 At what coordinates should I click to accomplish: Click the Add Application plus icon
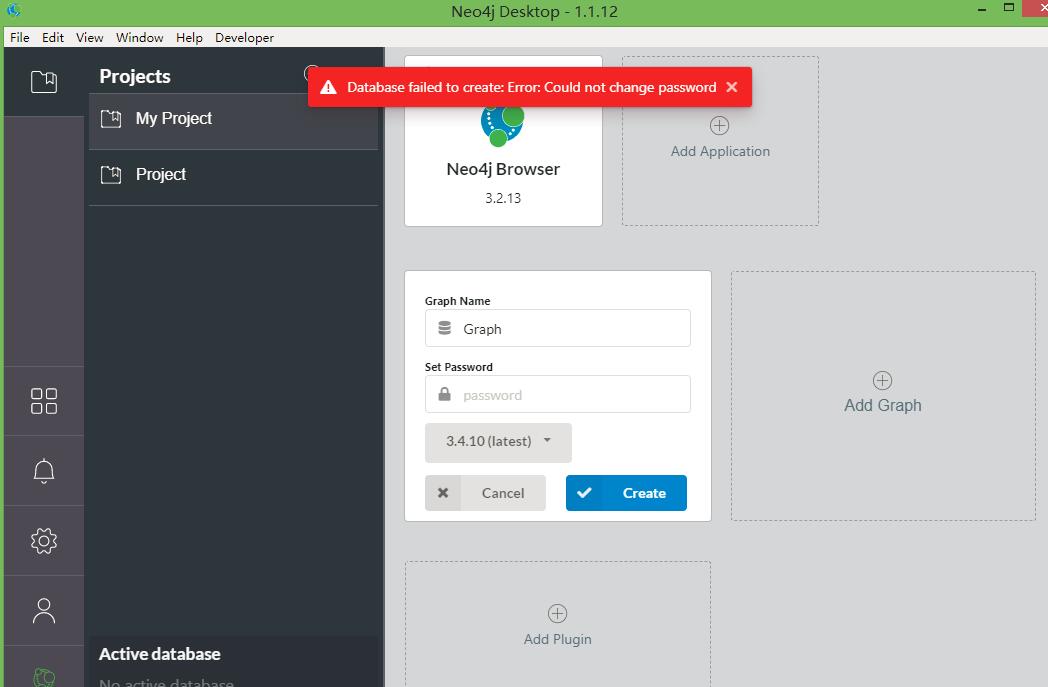[719, 126]
